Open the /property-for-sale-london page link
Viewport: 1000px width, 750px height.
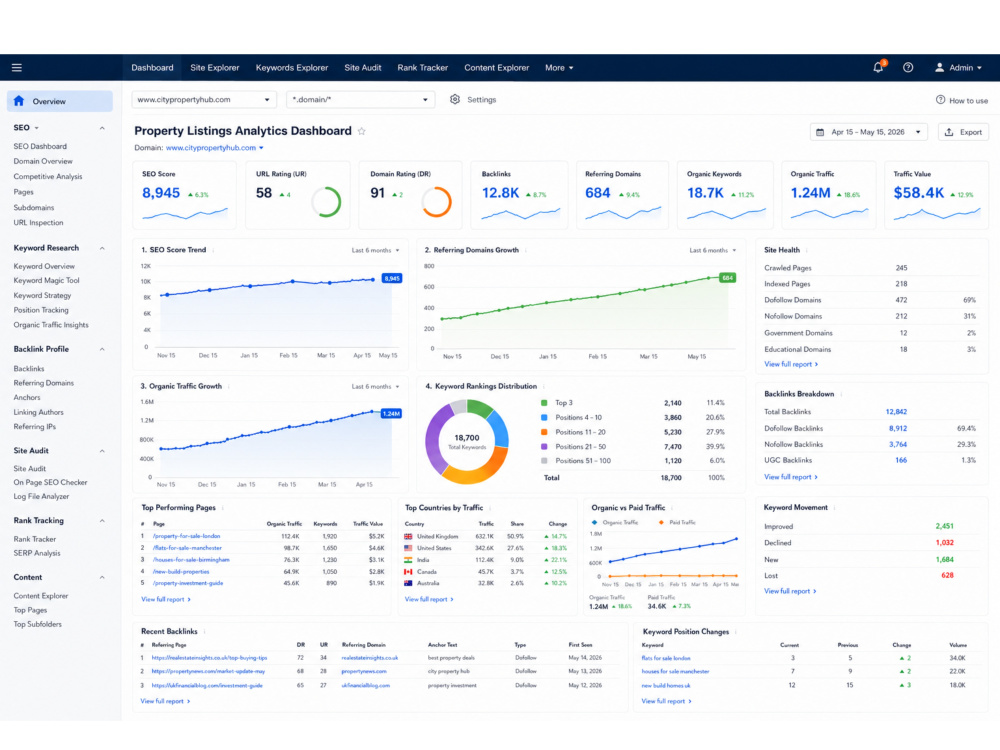pyautogui.click(x=186, y=536)
